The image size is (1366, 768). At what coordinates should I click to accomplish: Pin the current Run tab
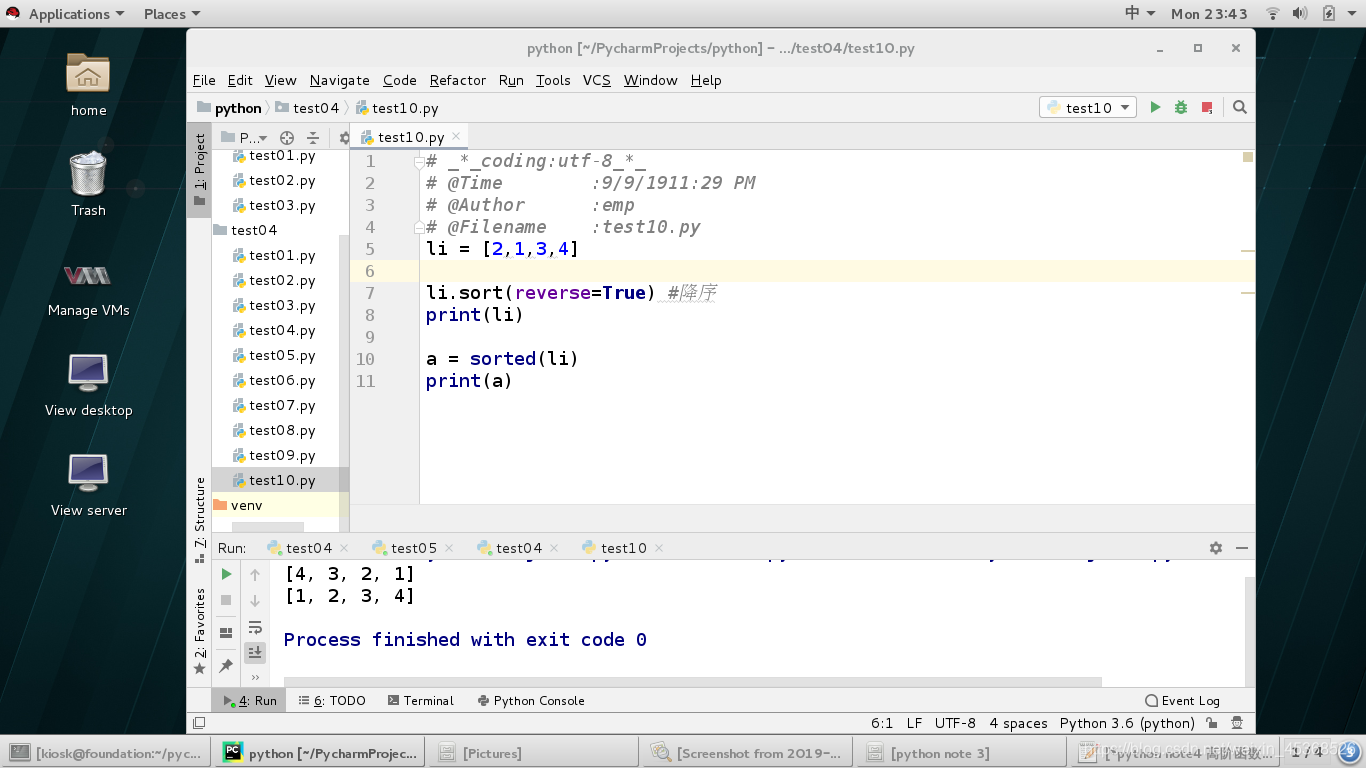tap(226, 665)
